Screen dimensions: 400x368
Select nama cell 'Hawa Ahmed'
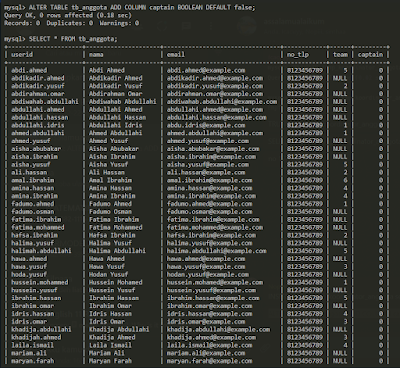(x=107, y=259)
